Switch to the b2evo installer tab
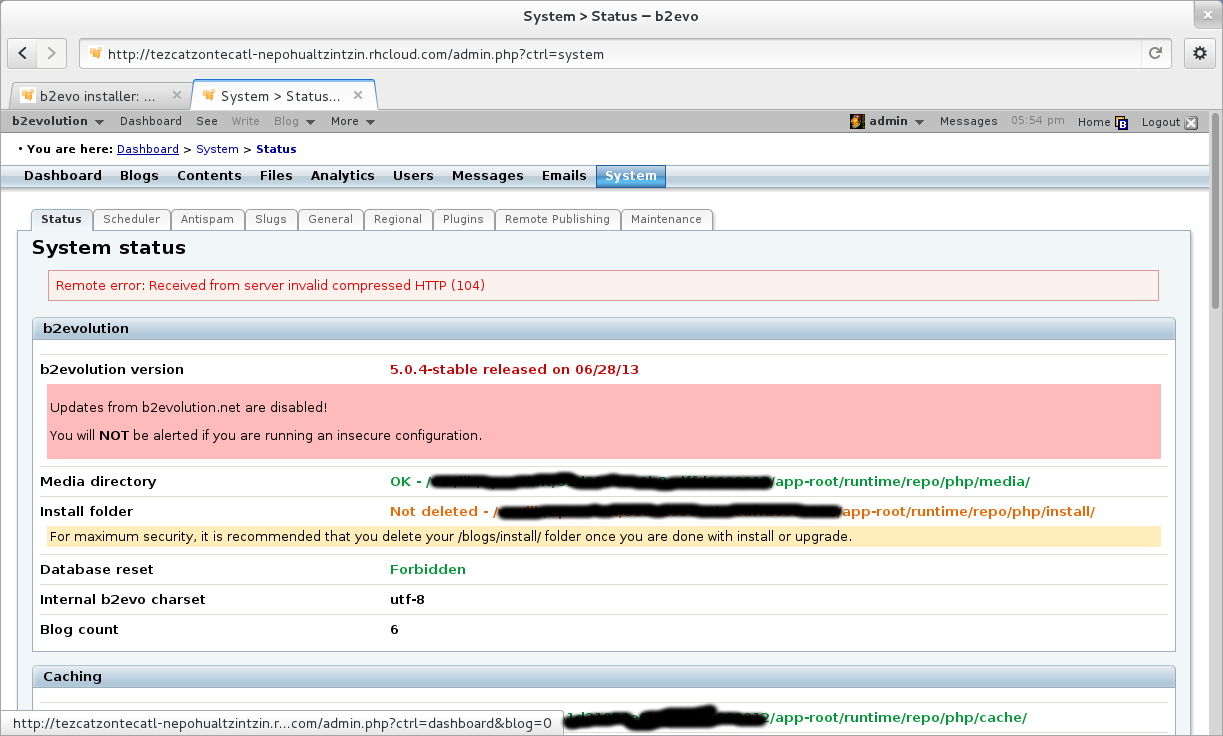This screenshot has width=1223, height=736. coord(98,96)
